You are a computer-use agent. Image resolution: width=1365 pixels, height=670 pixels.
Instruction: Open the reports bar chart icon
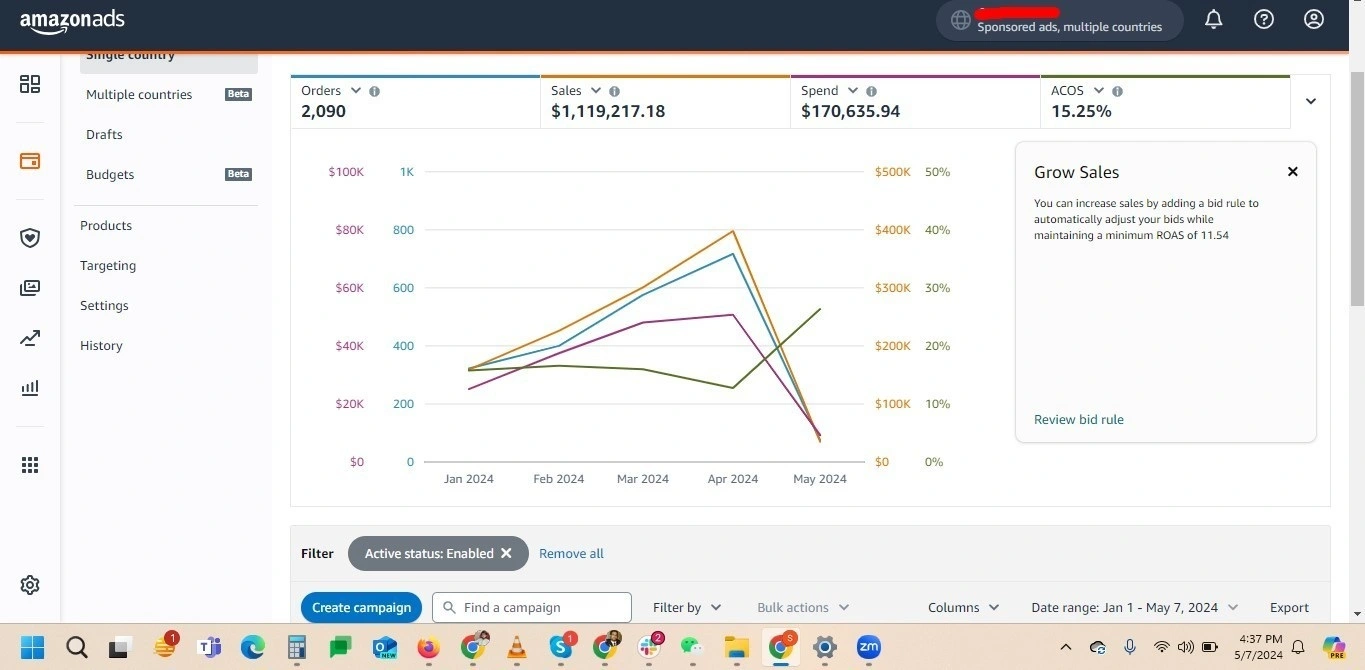coord(29,388)
